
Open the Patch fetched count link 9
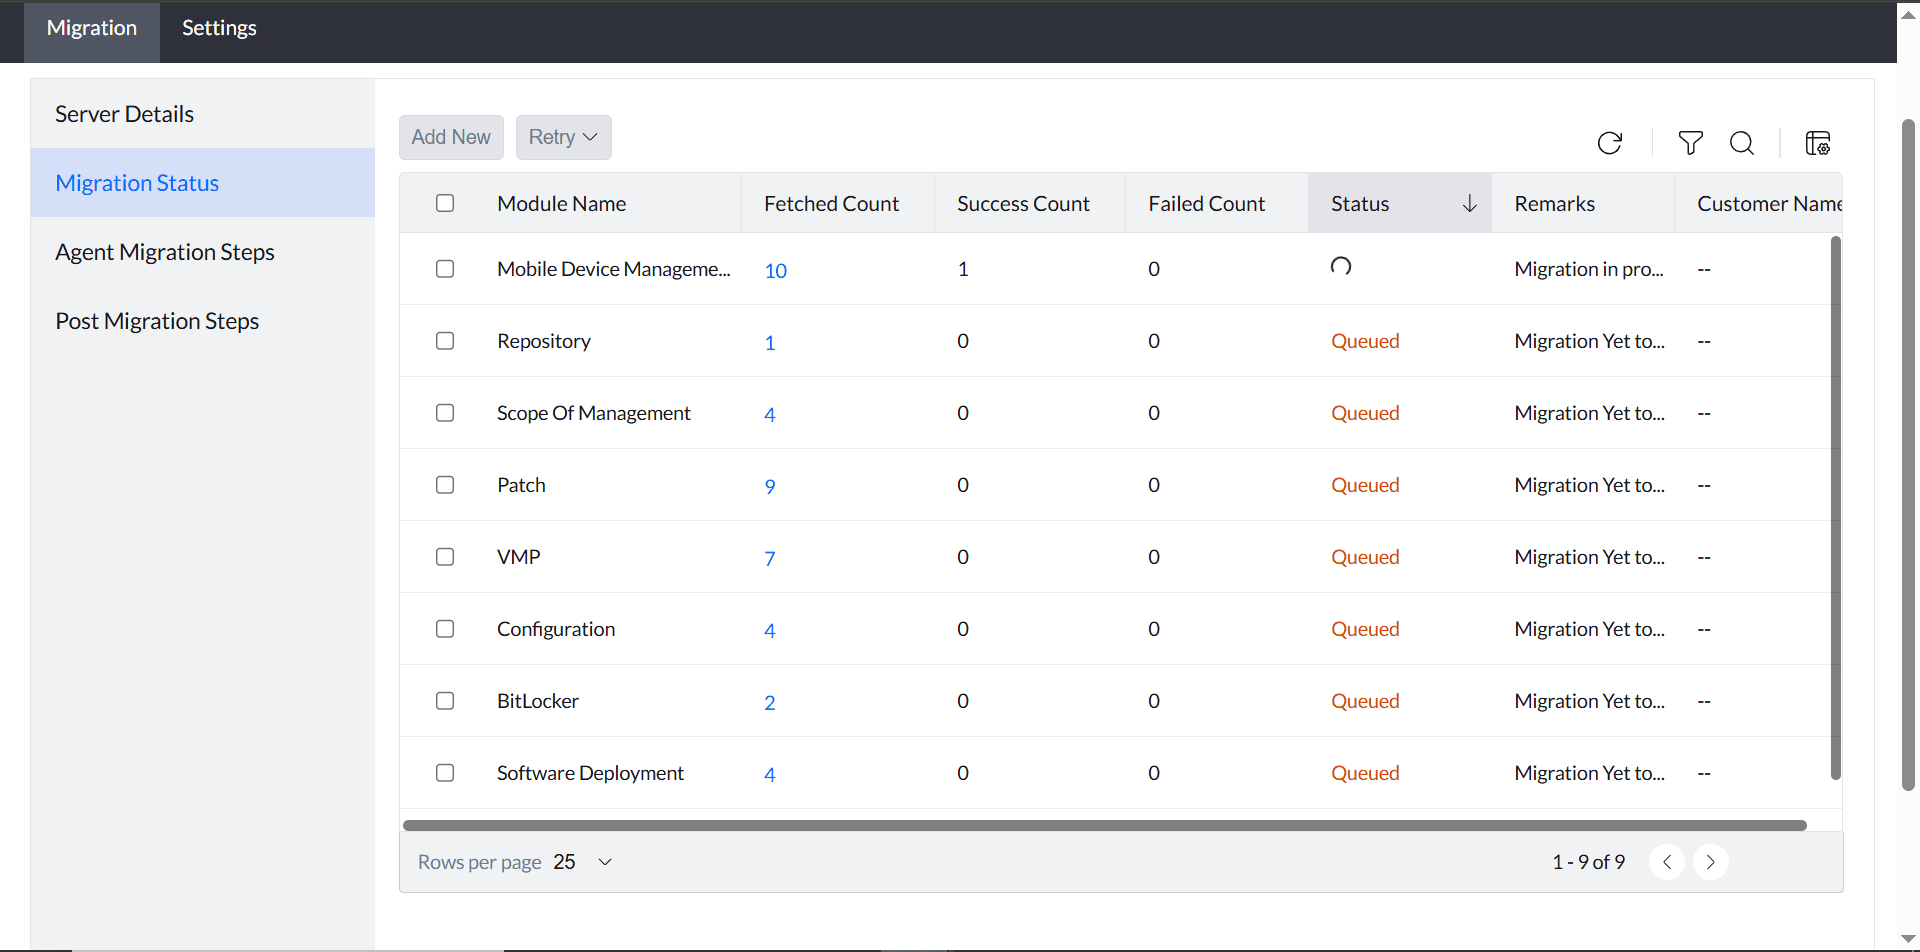pyautogui.click(x=770, y=486)
